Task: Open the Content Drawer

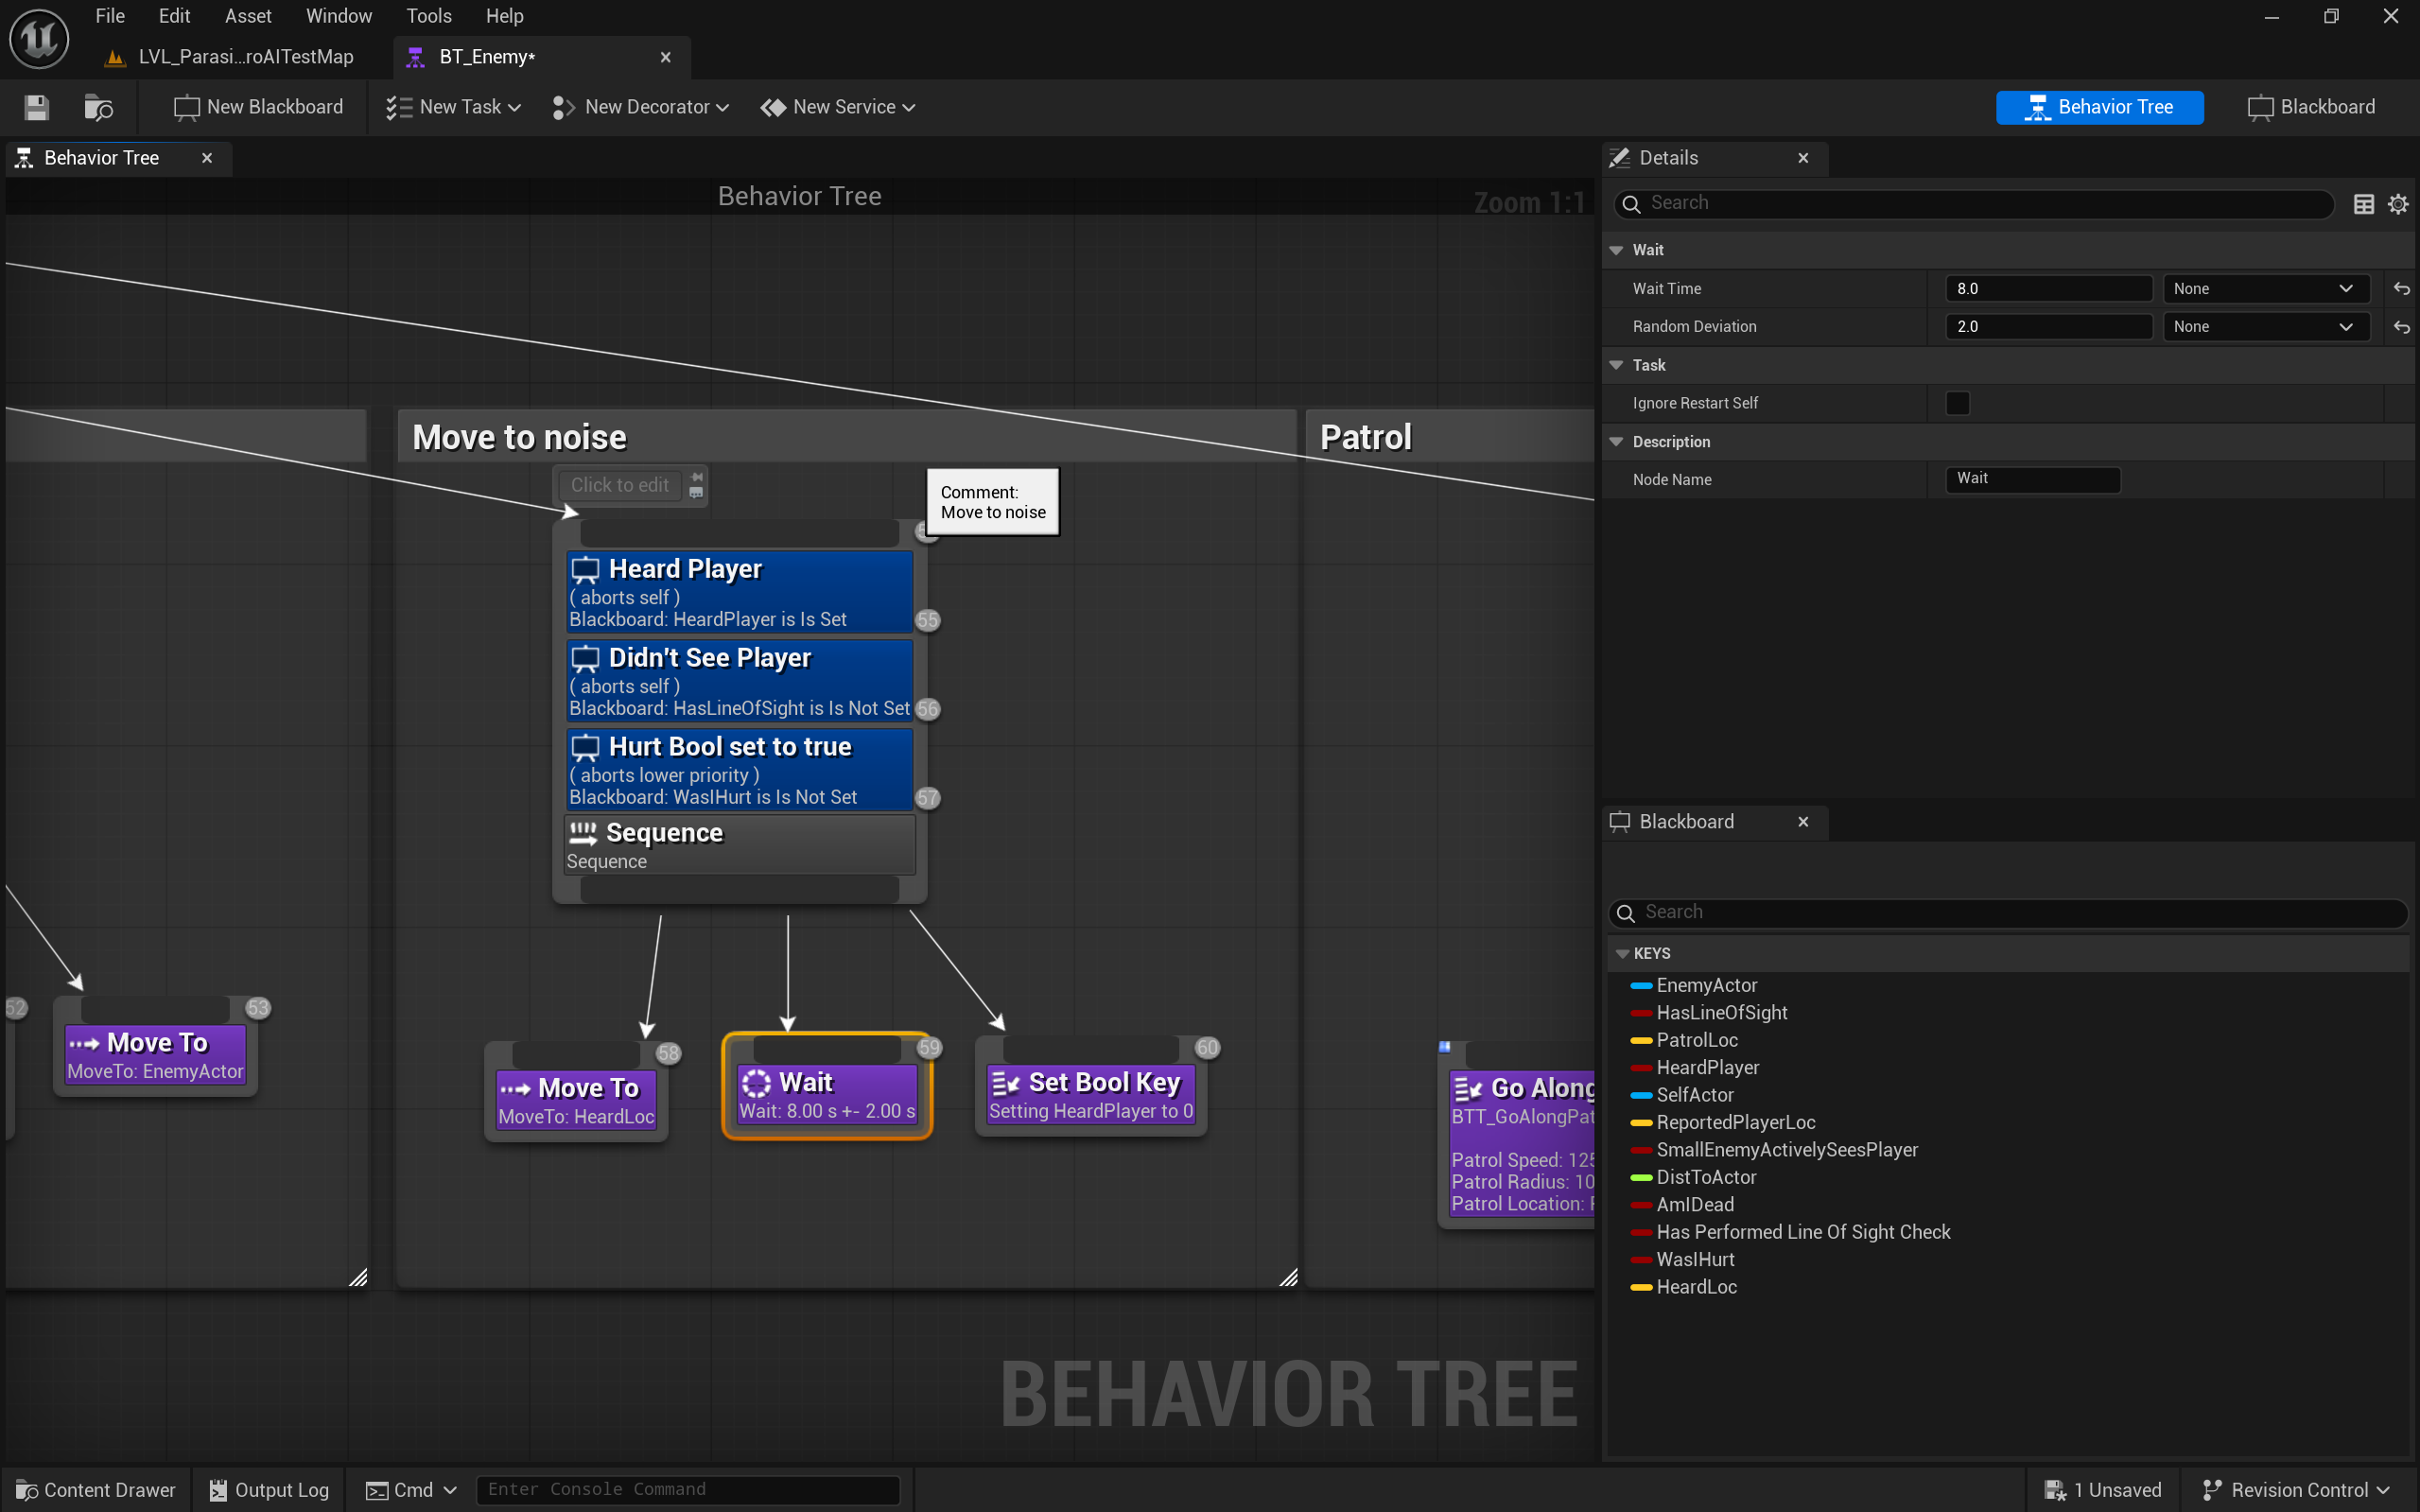Action: pos(96,1490)
